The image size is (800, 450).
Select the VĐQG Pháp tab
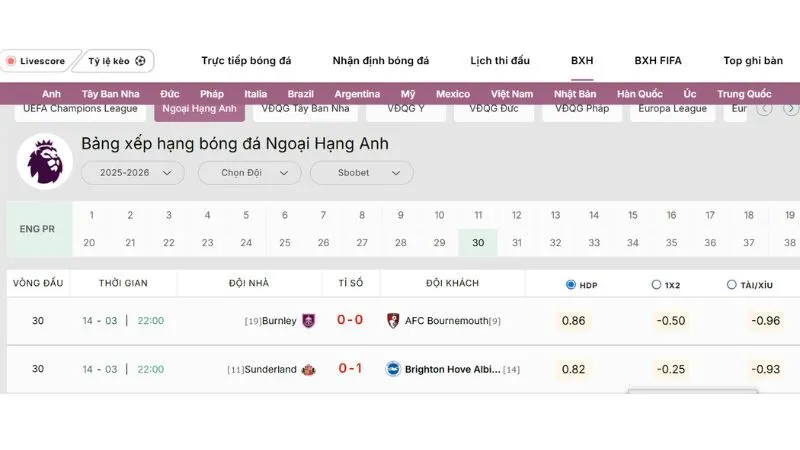pyautogui.click(x=582, y=111)
